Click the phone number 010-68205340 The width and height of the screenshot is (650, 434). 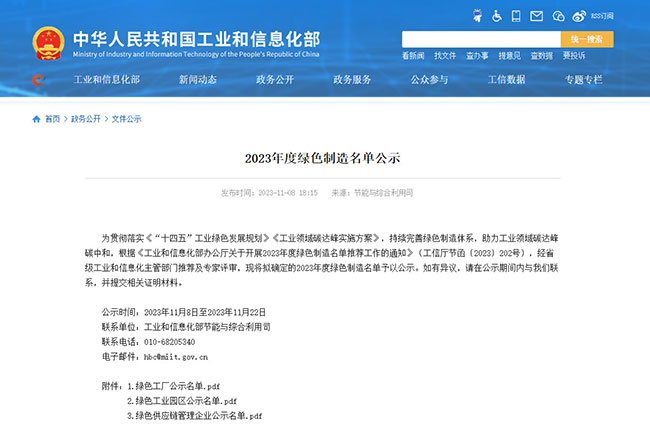170,342
